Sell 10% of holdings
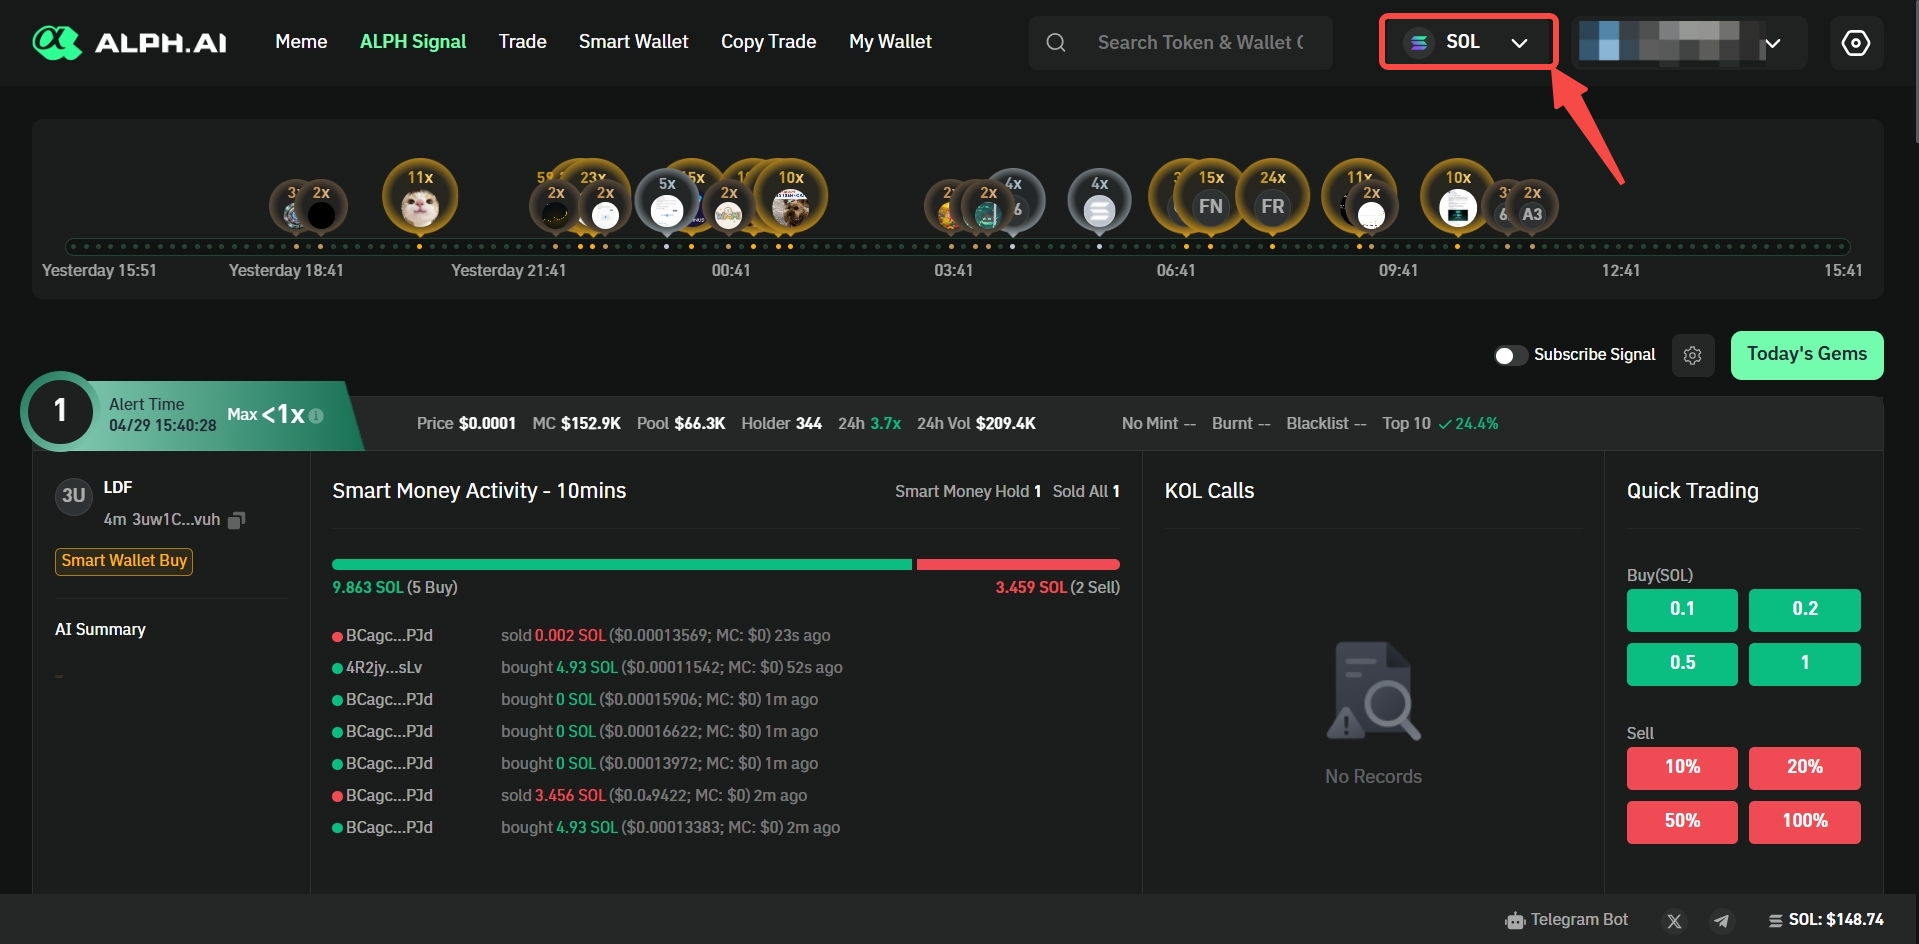Screen dimensions: 1919x944 [x=1682, y=768]
